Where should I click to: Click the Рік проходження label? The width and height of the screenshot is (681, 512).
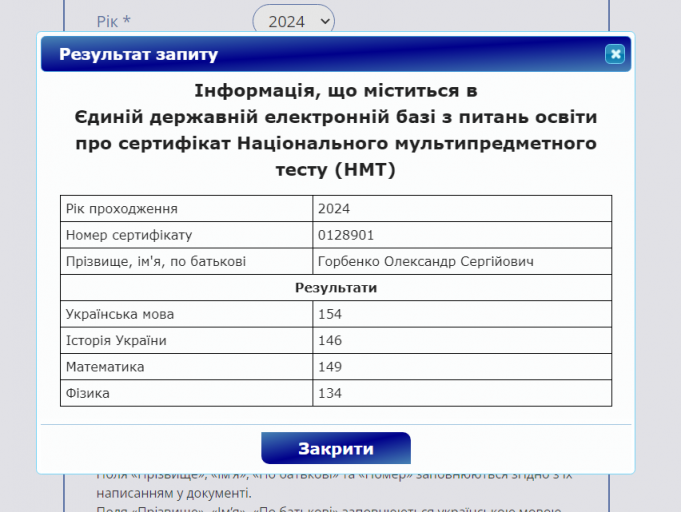point(122,209)
